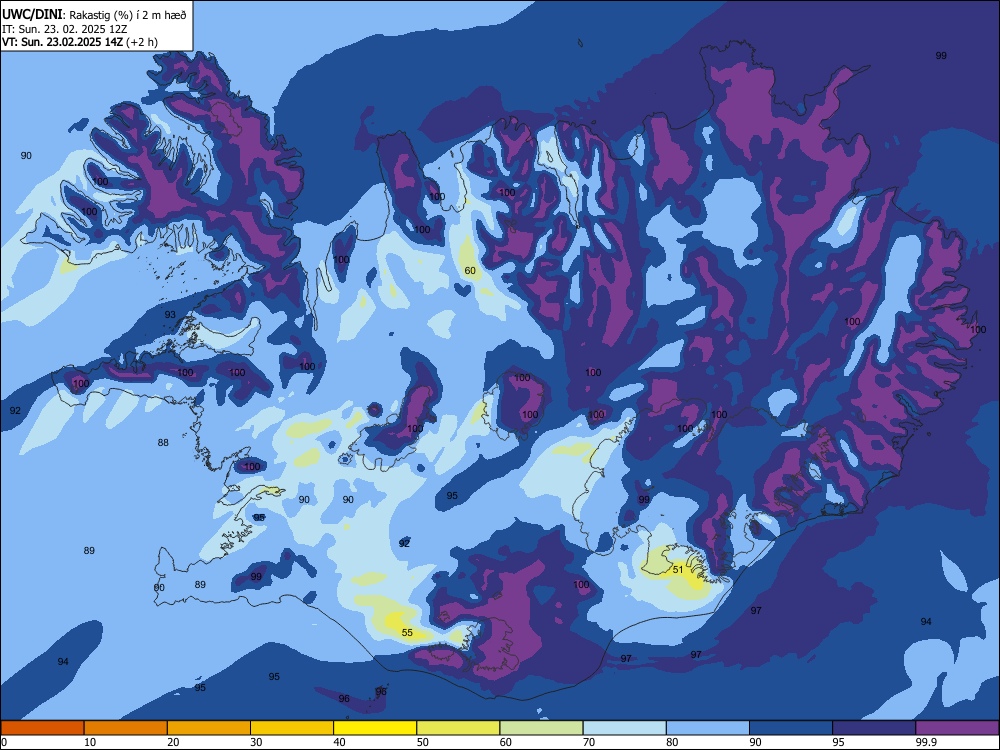Screen dimensions: 1000x750
Task: Click the UWC/DINI title text
Action: click(33, 14)
